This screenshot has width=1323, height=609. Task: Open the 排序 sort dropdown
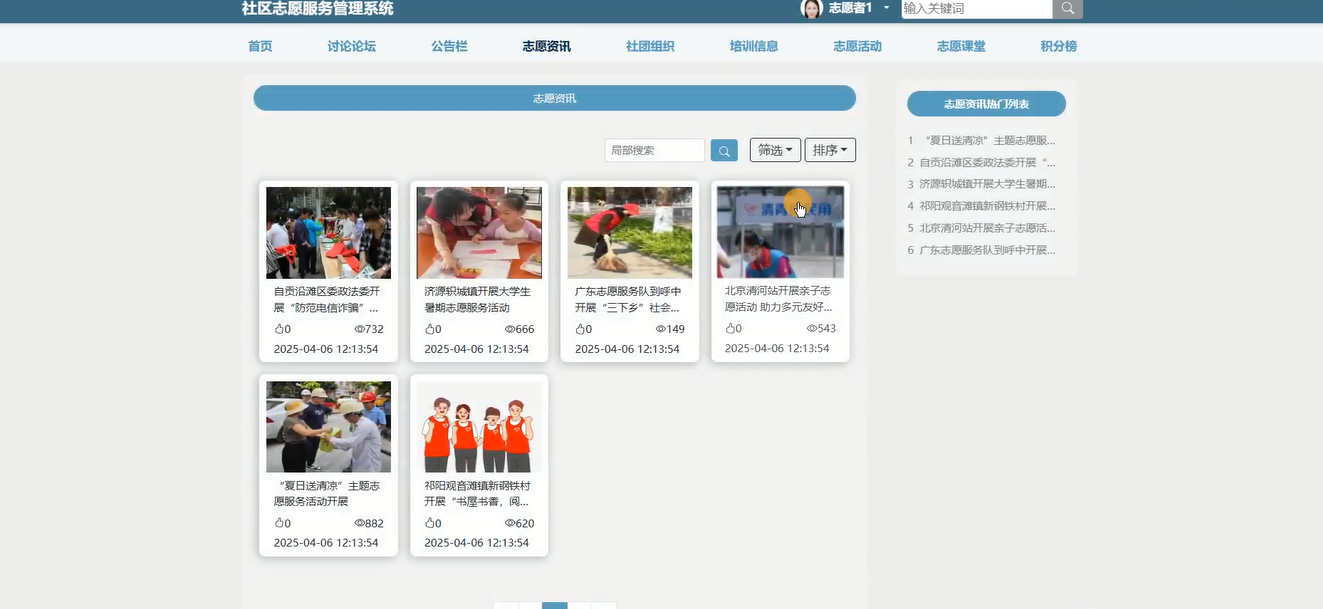[x=830, y=150]
